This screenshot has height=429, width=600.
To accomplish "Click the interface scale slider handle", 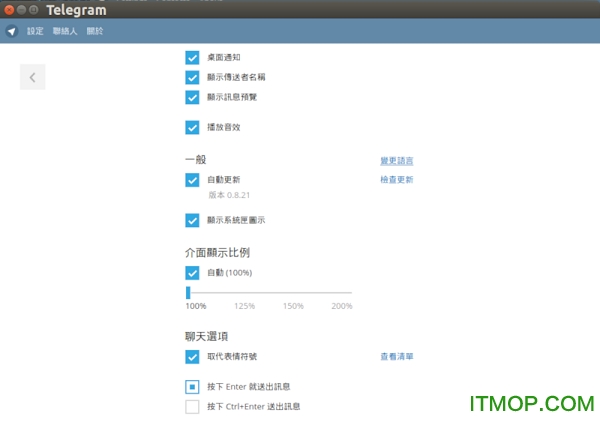I will [188, 292].
